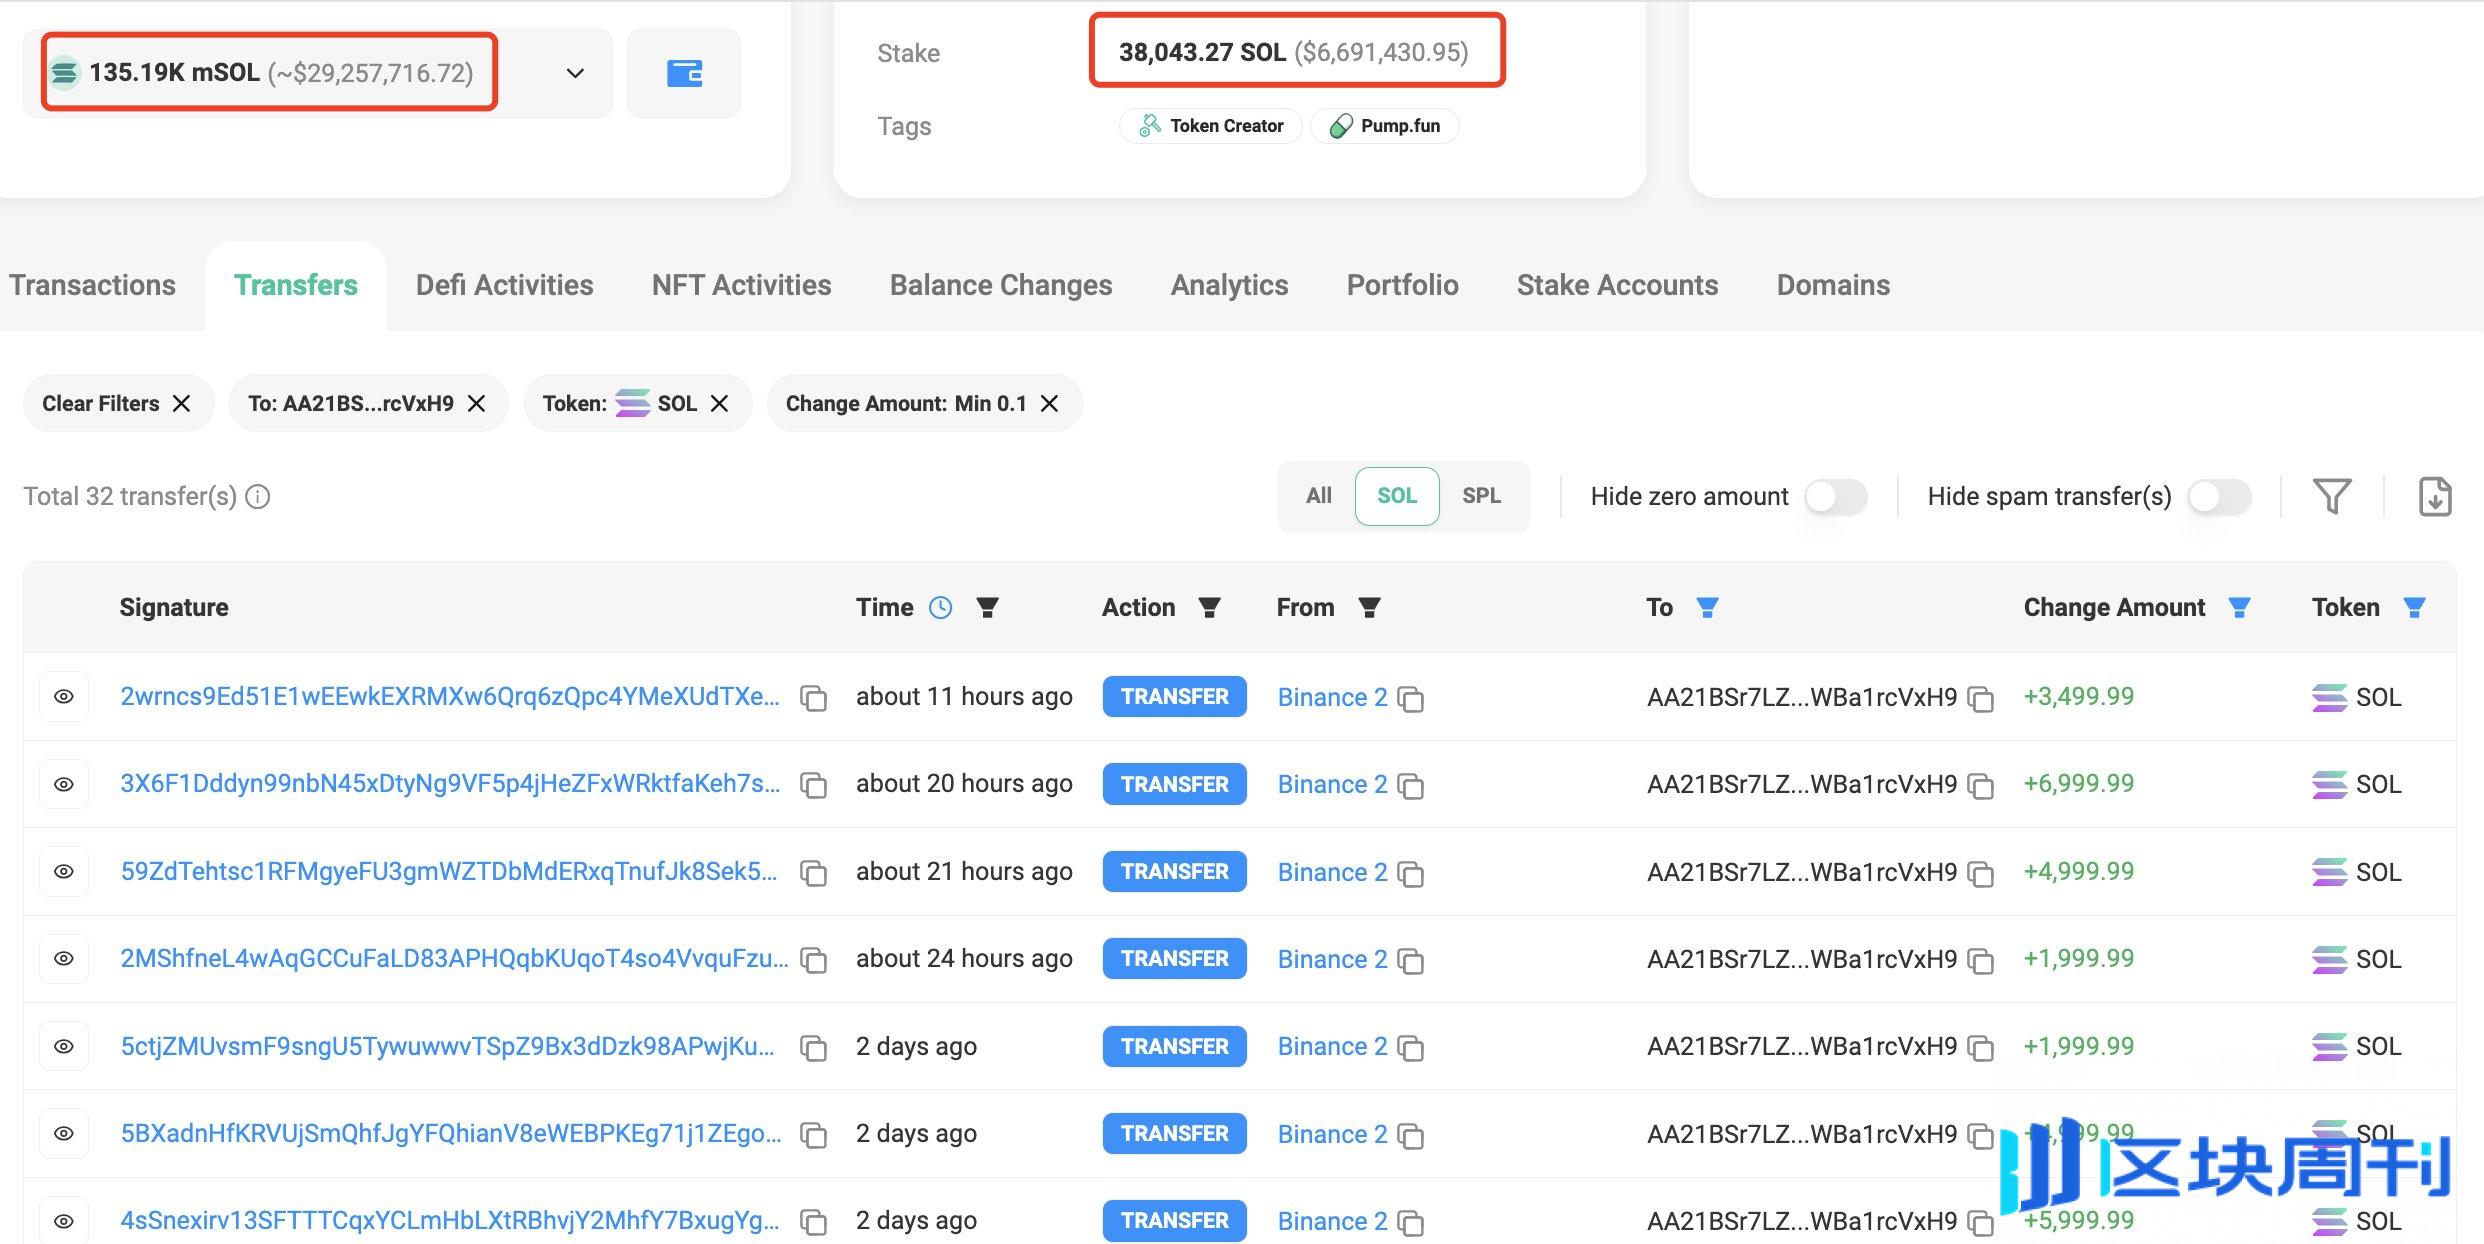Click eye icon for 2MShfneL4wAq transaction row
This screenshot has height=1244, width=2484.
(64, 959)
